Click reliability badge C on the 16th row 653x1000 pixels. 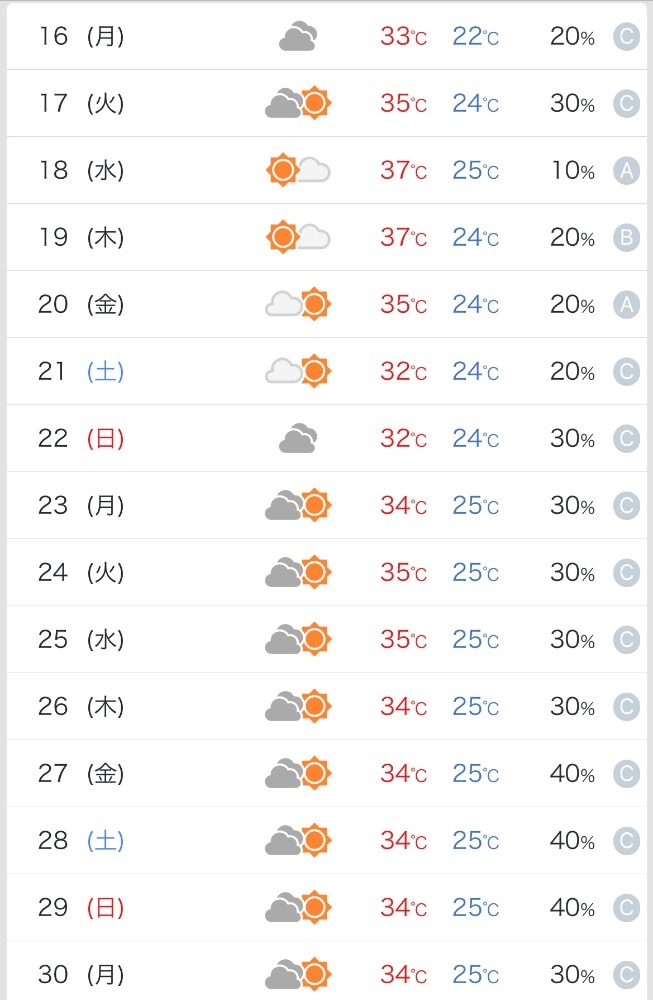[626, 37]
